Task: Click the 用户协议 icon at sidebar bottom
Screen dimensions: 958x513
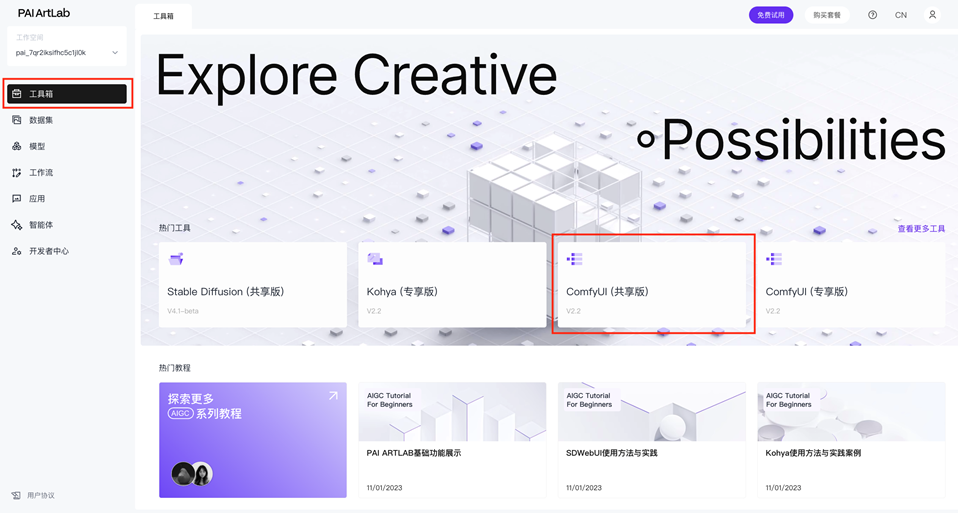Action: click(x=16, y=495)
